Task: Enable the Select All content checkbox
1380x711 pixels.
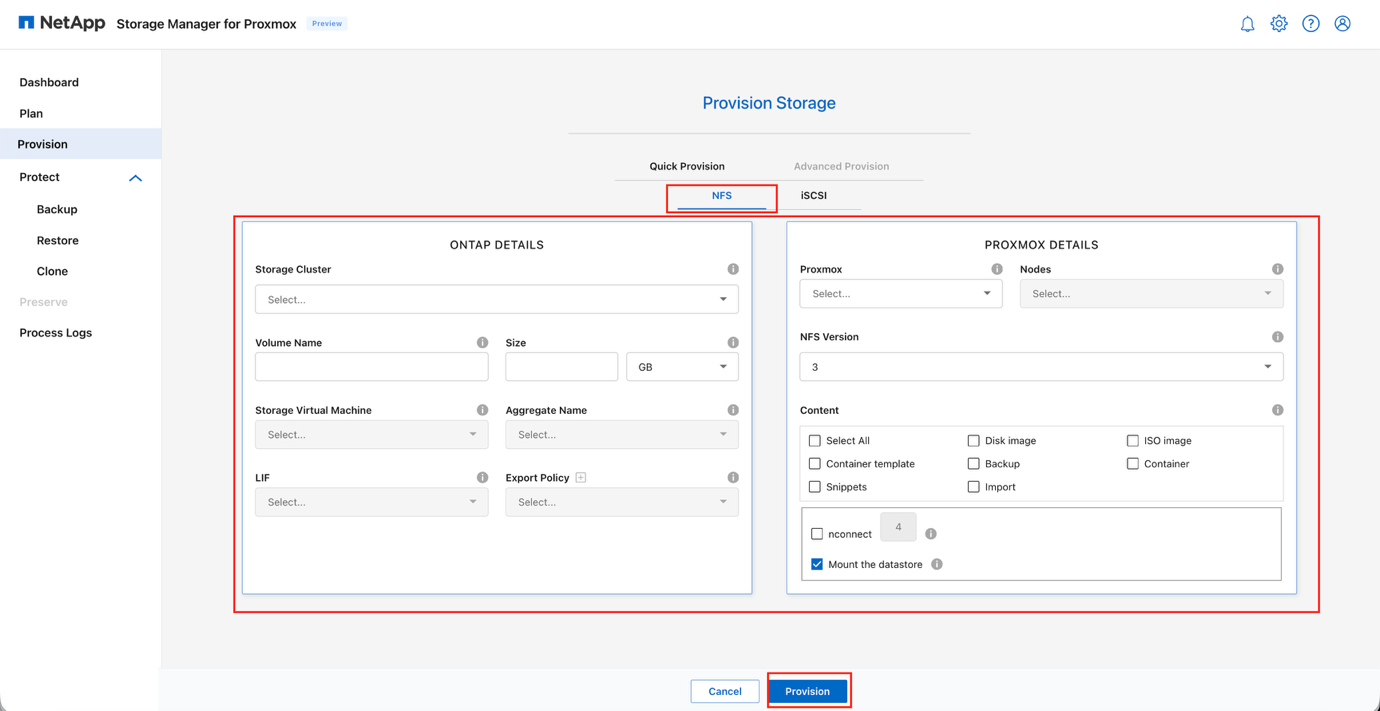Action: (x=814, y=440)
